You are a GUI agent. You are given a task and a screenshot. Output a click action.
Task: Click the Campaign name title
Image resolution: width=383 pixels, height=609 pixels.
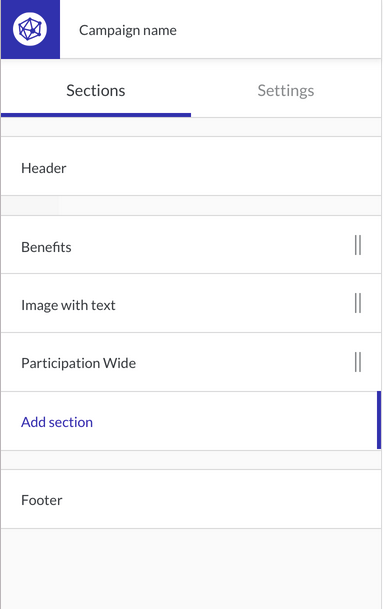click(128, 30)
